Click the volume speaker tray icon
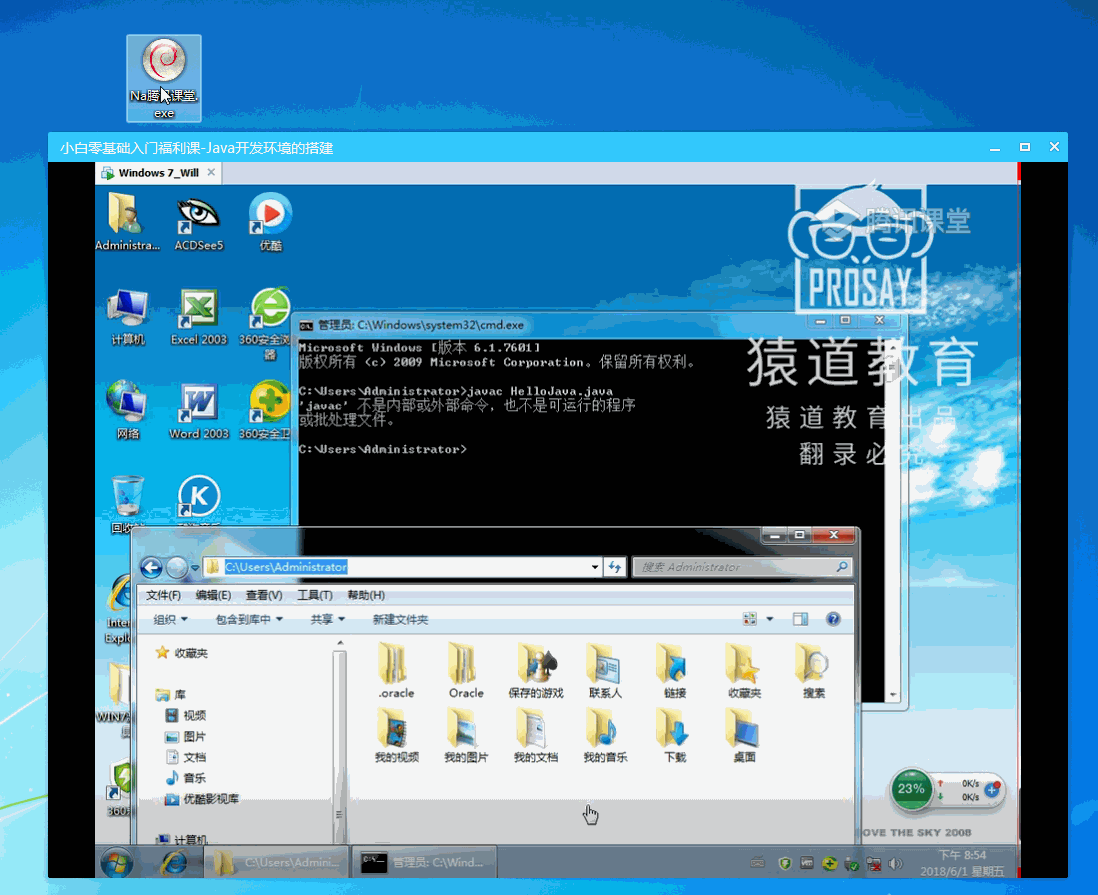Viewport: 1098px width, 895px height. click(896, 864)
